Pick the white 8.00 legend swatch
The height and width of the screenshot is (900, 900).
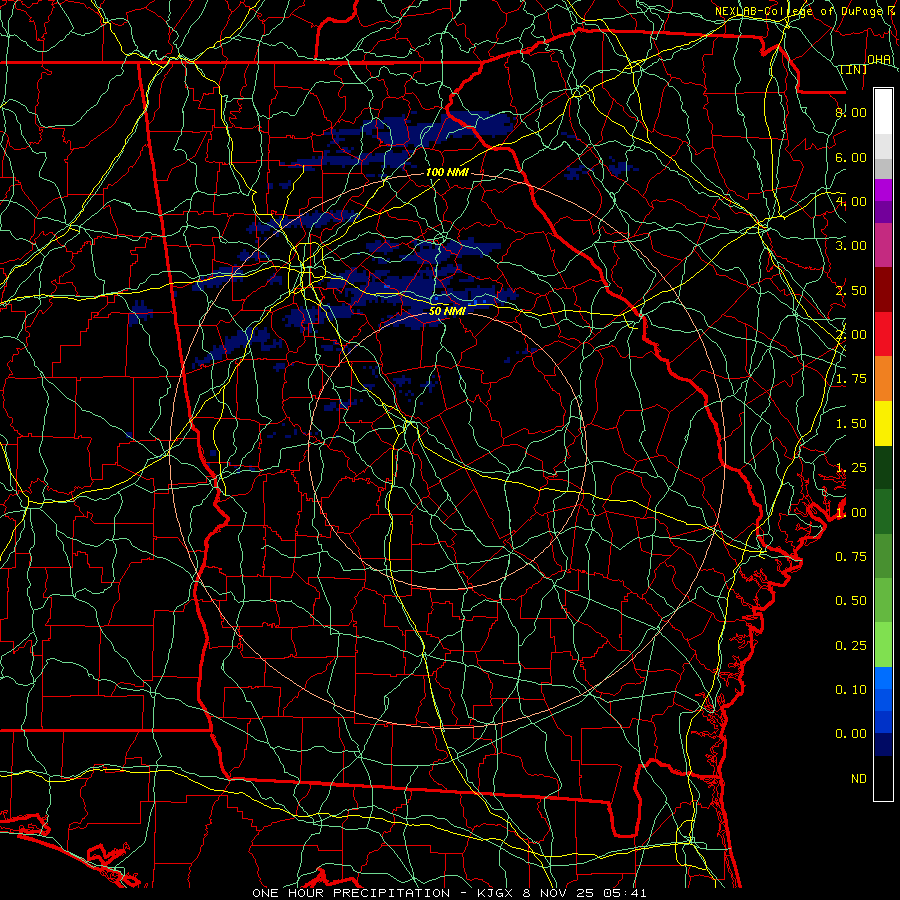(x=883, y=112)
